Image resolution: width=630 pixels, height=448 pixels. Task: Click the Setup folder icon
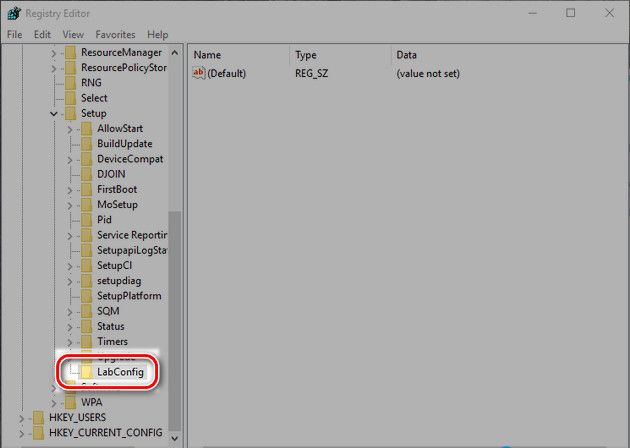click(x=71, y=113)
